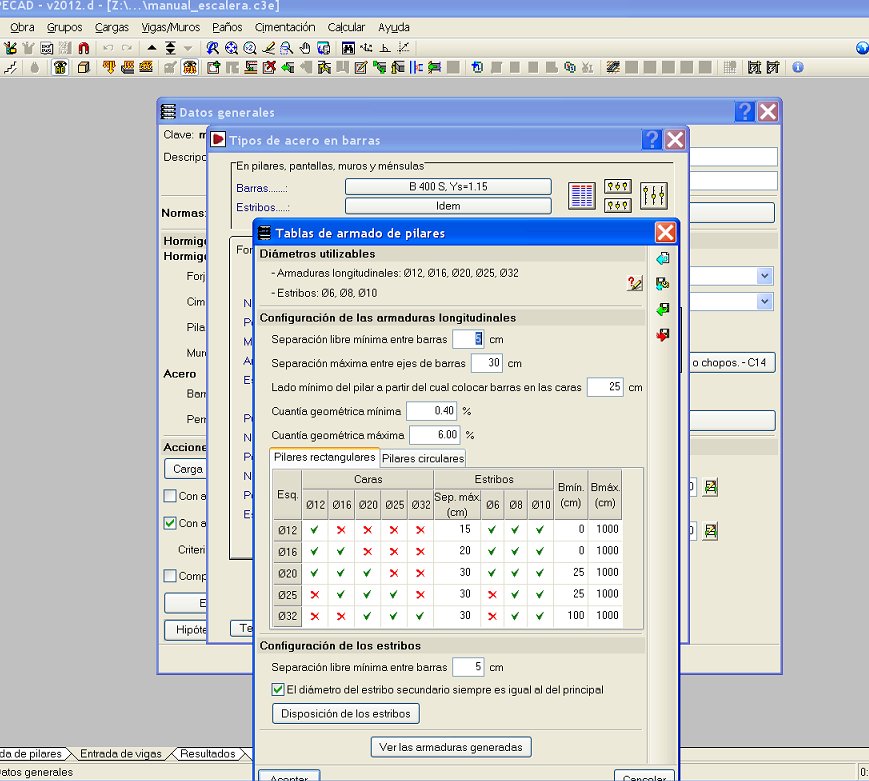
Task: Uncheck secondary stirrup diameter equals principal checkbox
Action: pos(279,689)
